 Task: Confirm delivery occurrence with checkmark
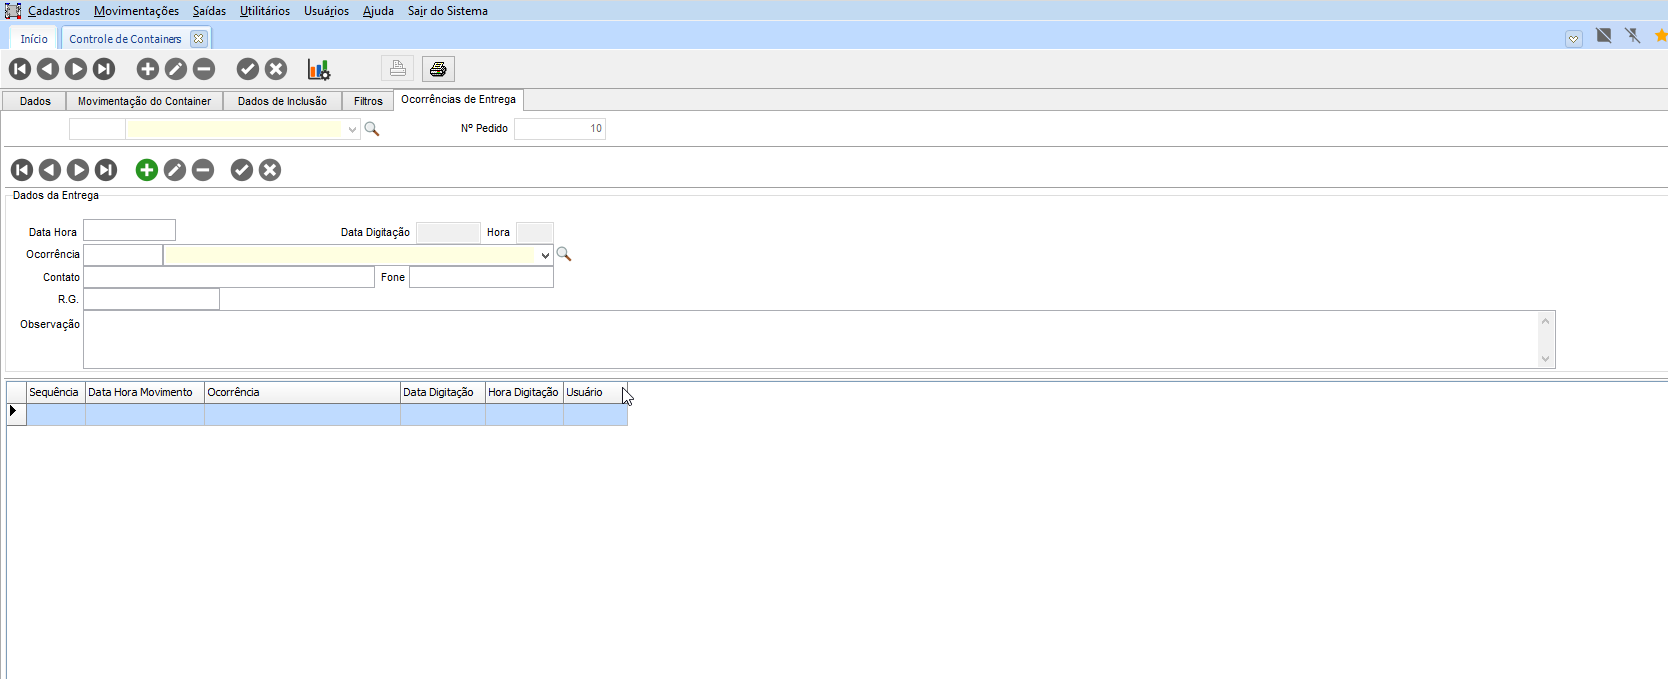242,170
